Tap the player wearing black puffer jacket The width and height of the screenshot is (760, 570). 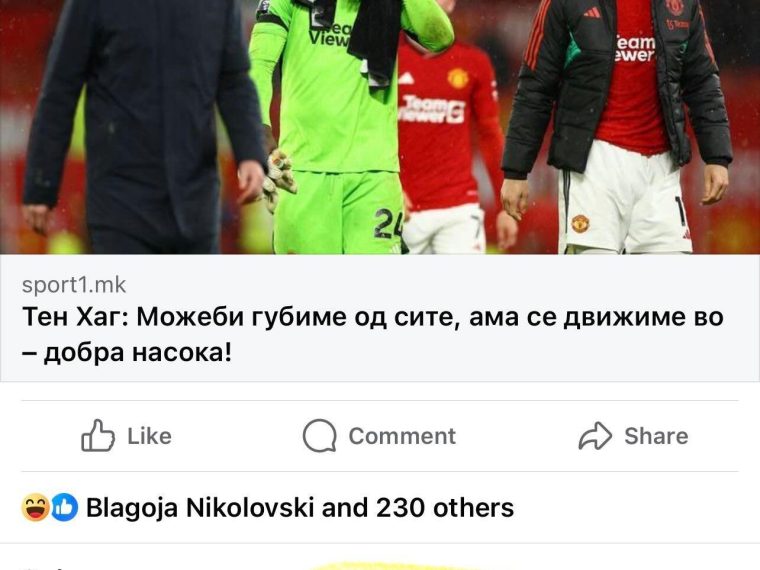coord(618,126)
